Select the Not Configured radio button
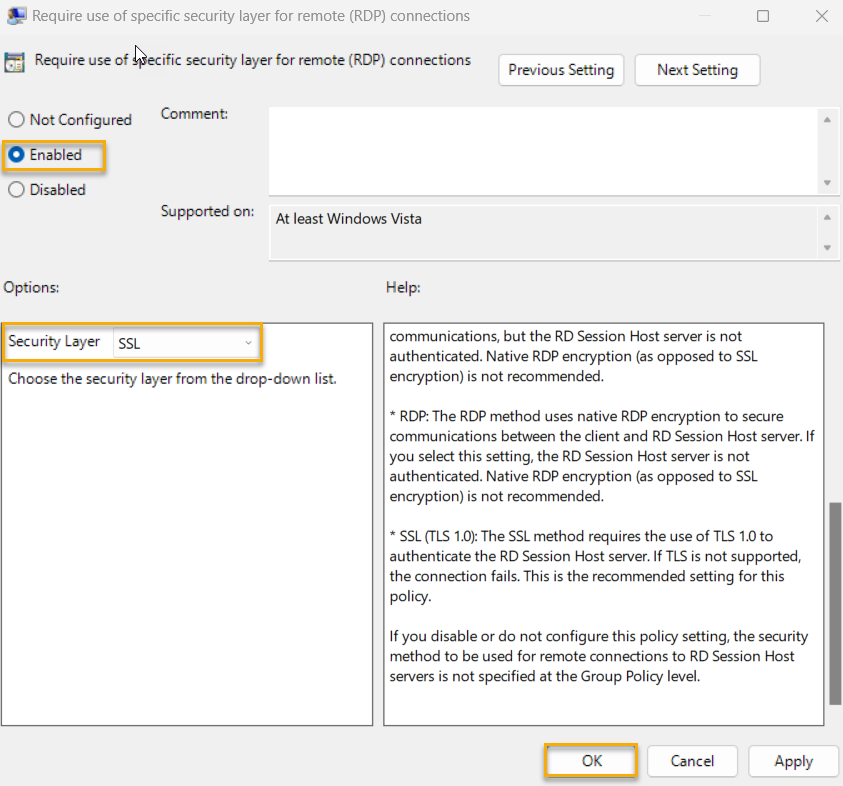Image resolution: width=843 pixels, height=786 pixels. (16, 119)
